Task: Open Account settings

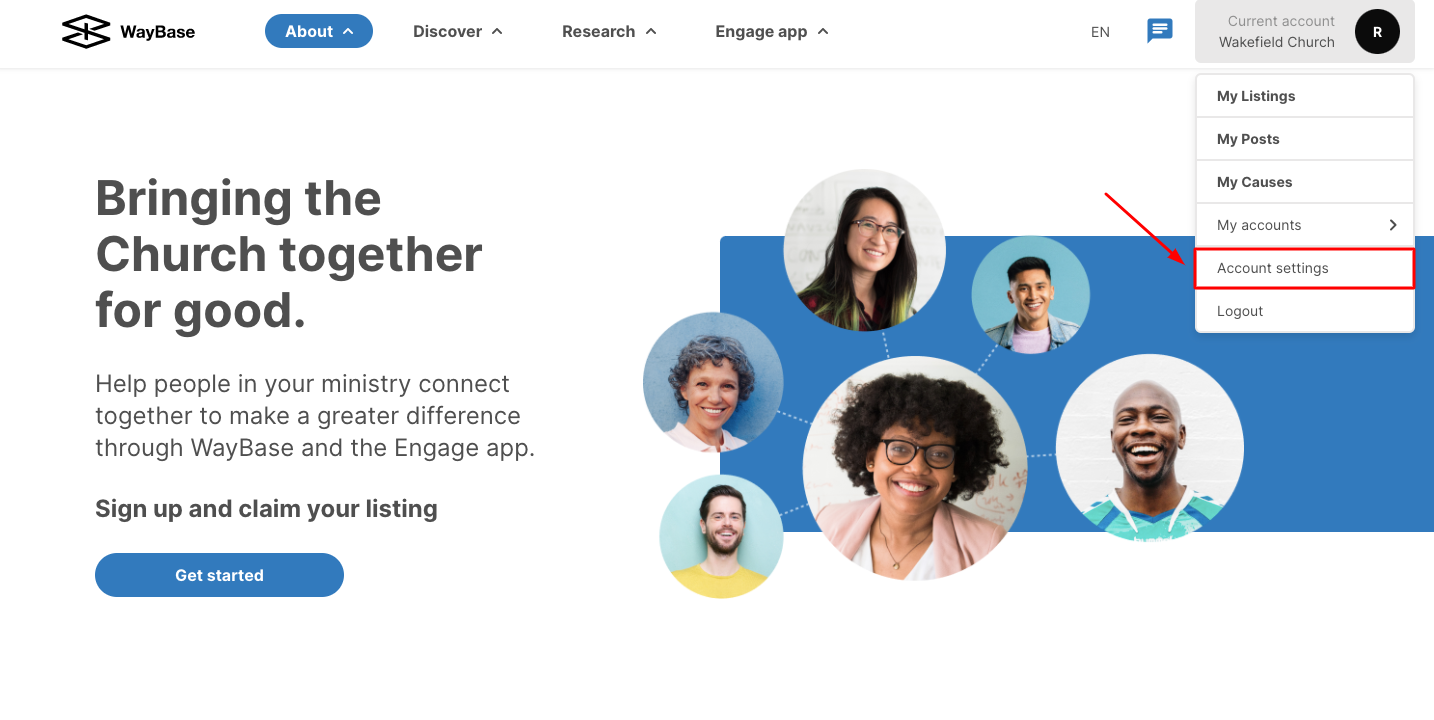Action: tap(1305, 268)
